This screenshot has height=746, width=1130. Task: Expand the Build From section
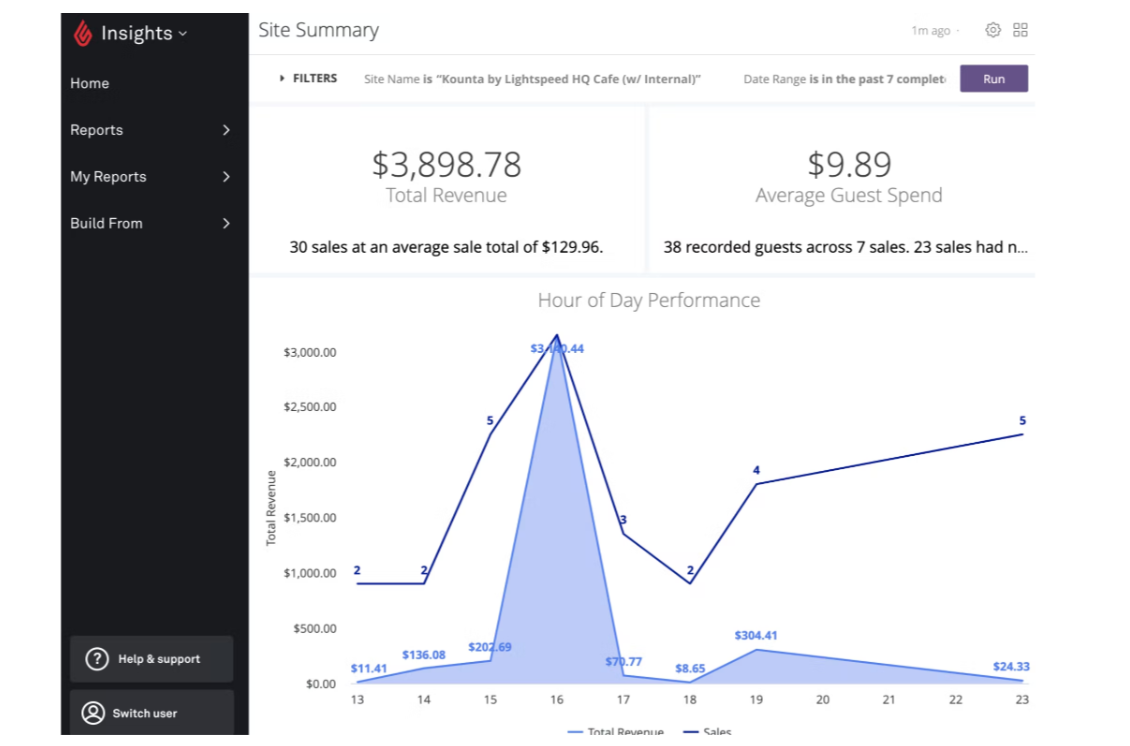(225, 223)
